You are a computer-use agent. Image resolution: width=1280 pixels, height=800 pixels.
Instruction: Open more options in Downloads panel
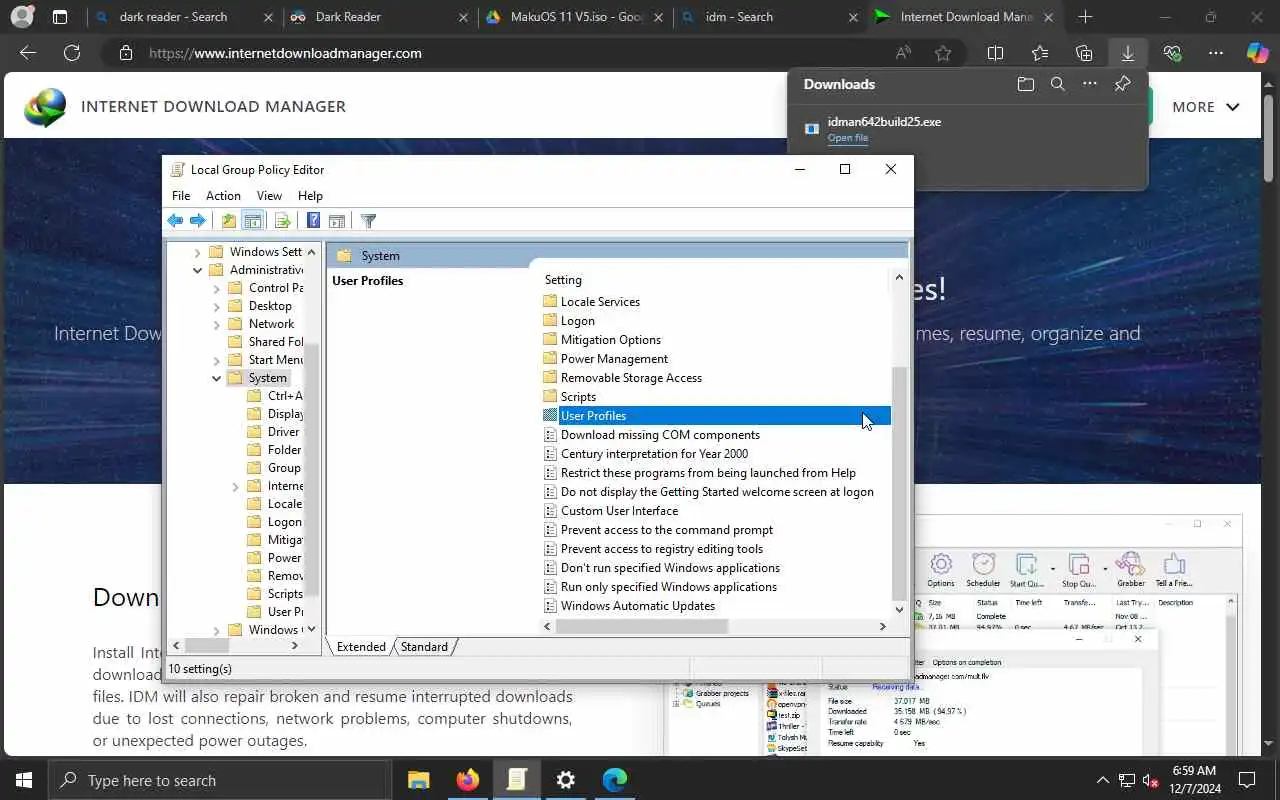point(1090,85)
